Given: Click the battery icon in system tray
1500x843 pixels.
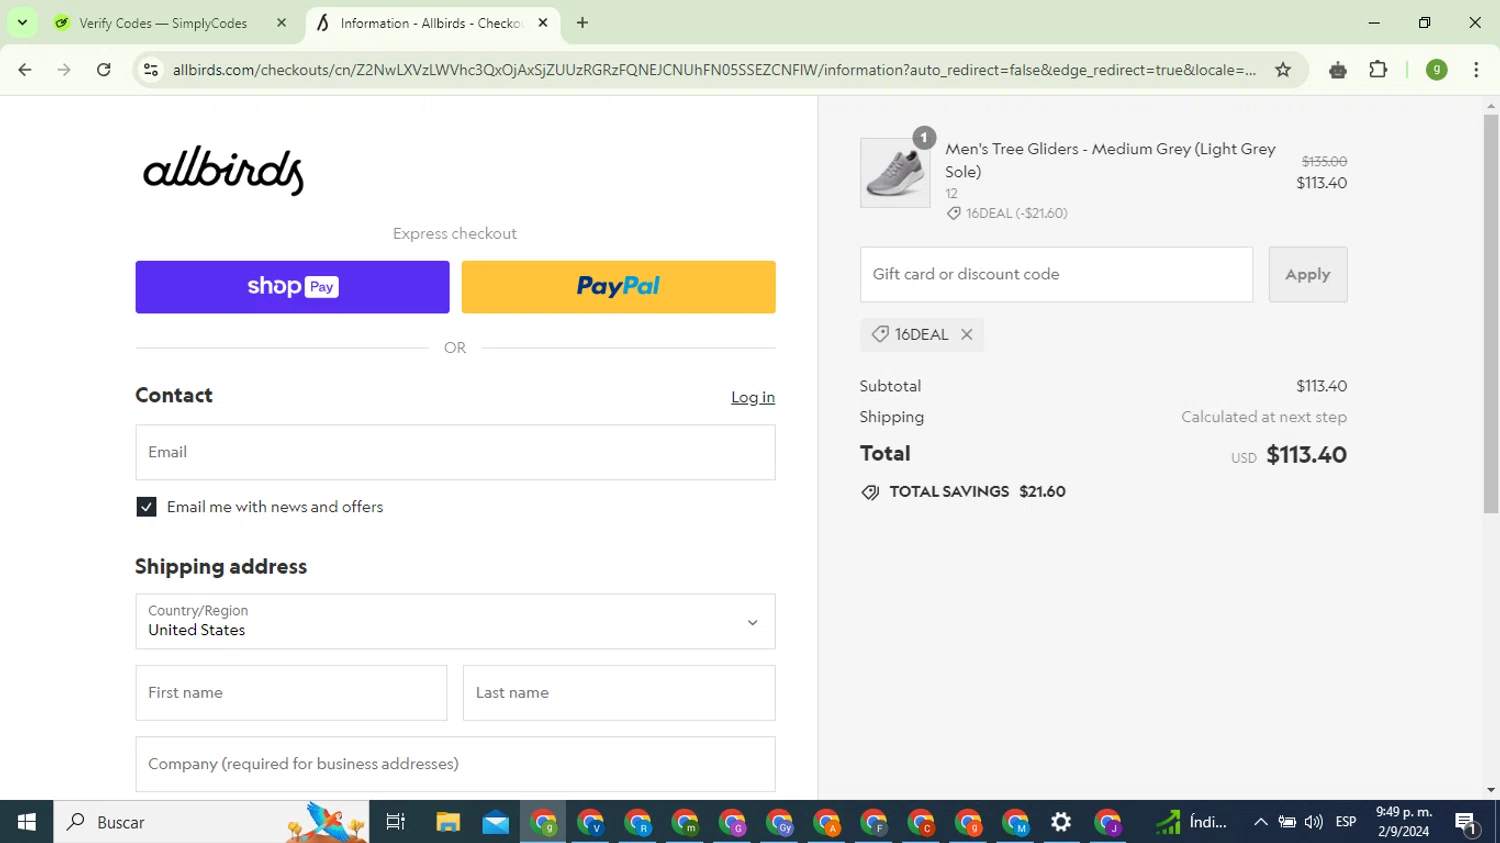Looking at the screenshot, I should point(1287,822).
